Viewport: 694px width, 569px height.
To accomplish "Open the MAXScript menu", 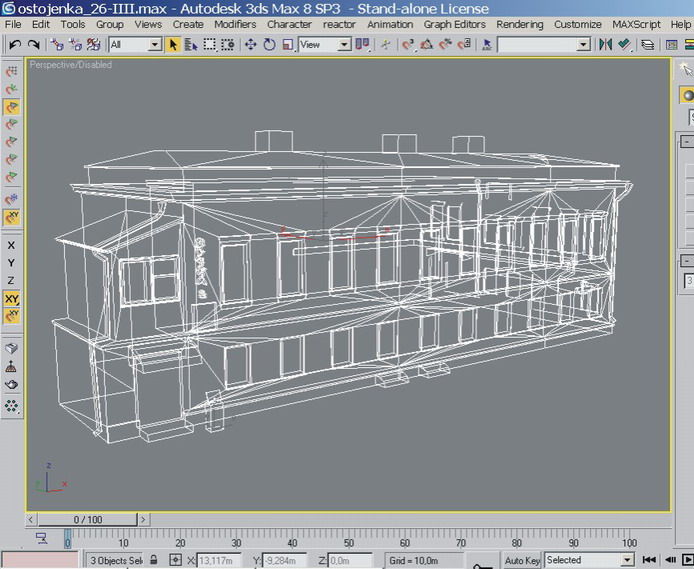I will (x=636, y=24).
